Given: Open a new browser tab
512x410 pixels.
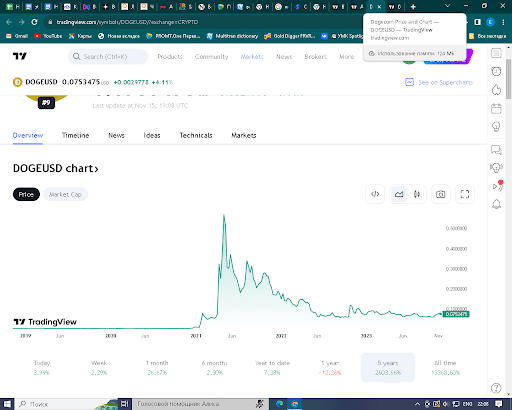Looking at the screenshot, I should (413, 6).
